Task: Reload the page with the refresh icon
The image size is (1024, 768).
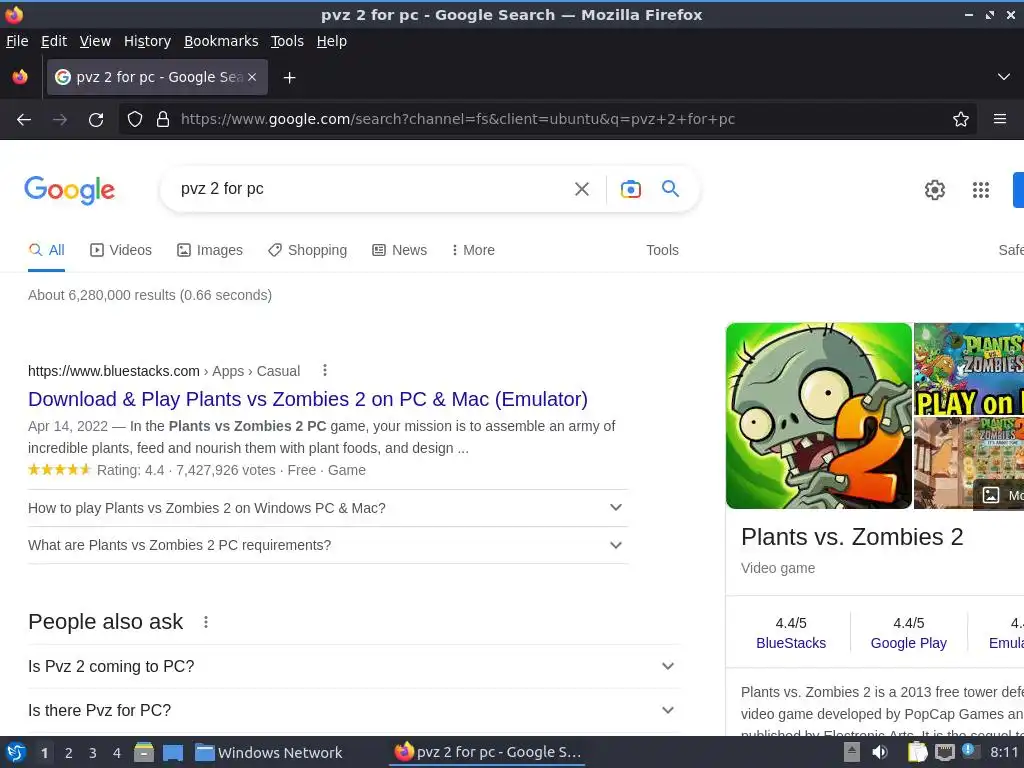Action: (96, 120)
